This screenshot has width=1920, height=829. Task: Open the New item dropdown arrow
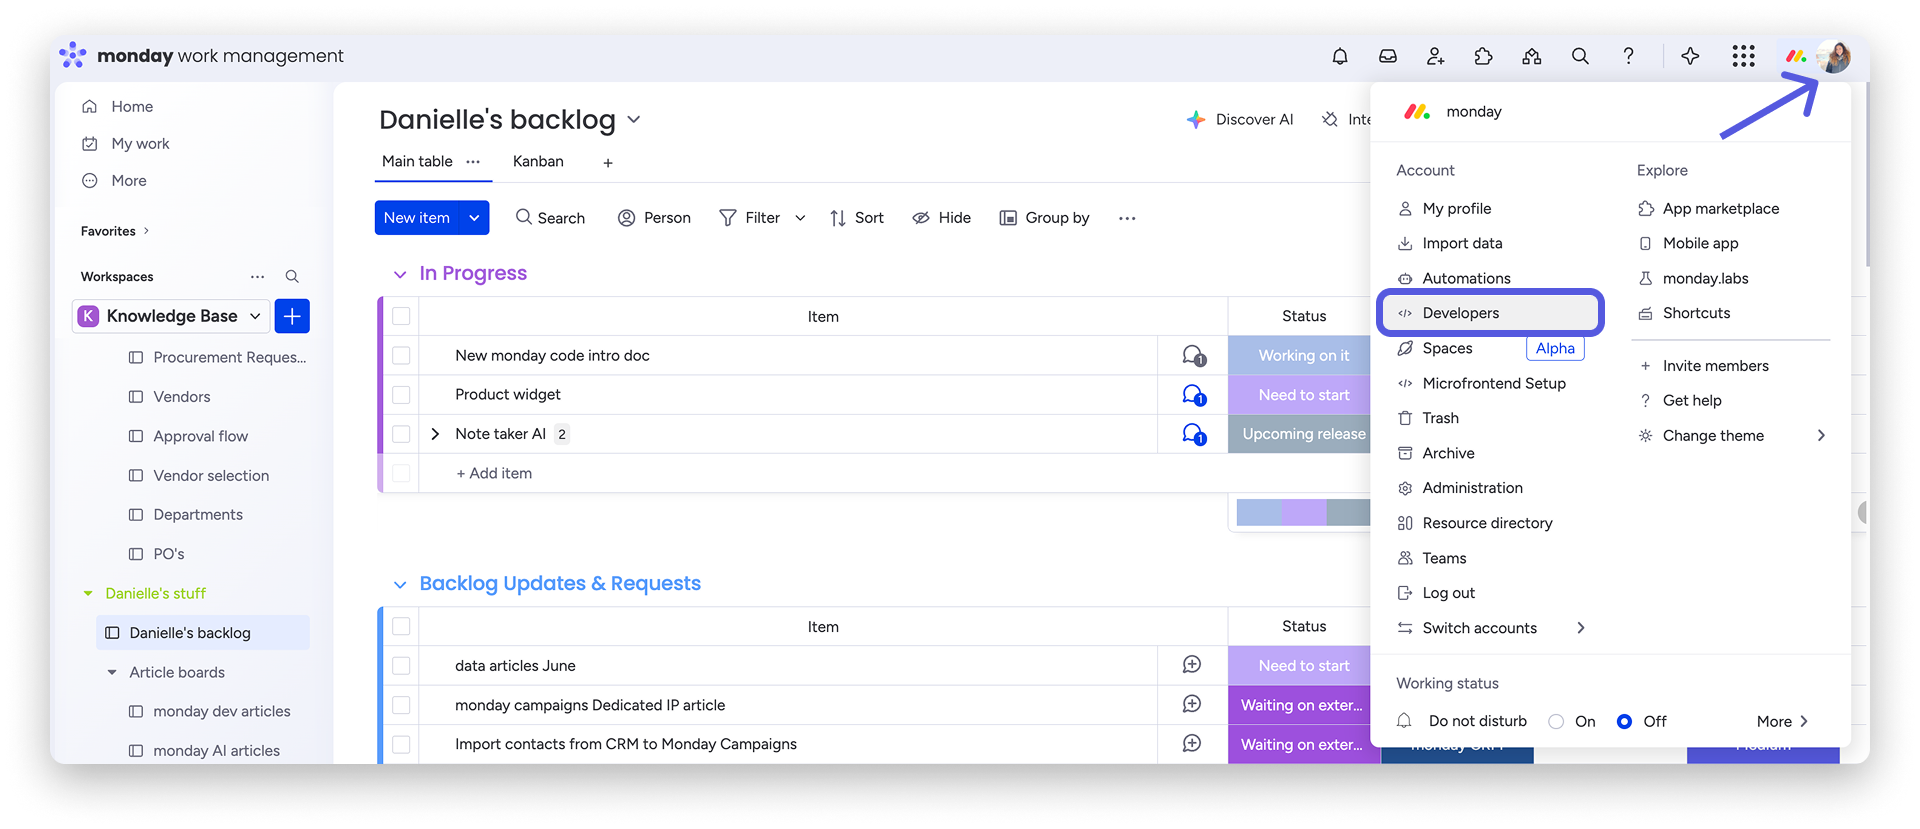click(474, 218)
